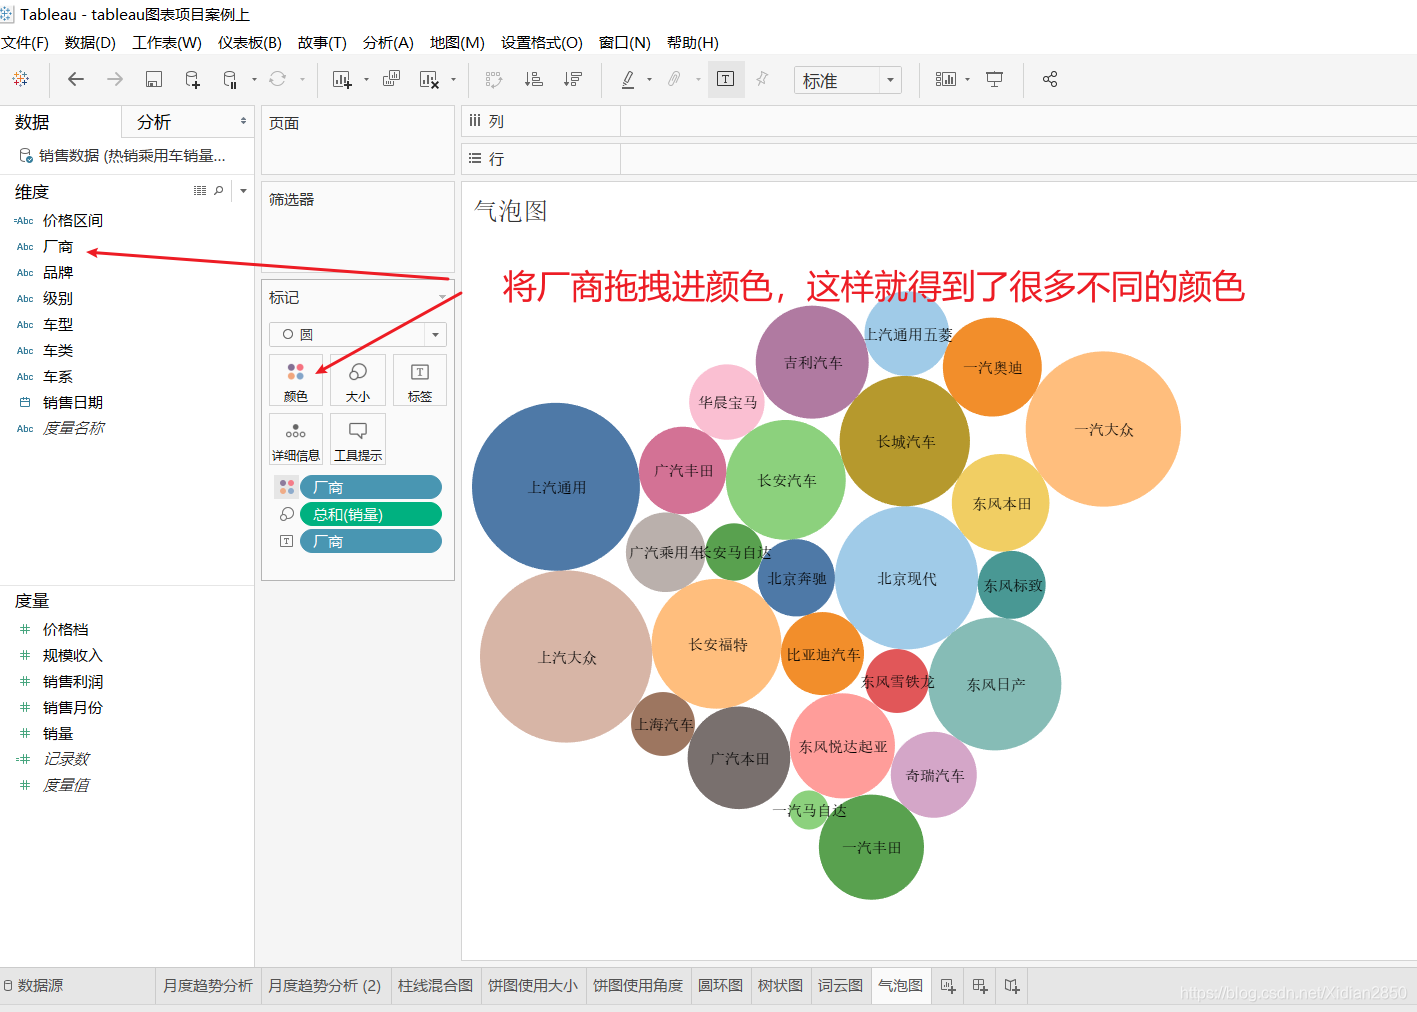Image resolution: width=1417 pixels, height=1012 pixels.
Task: Click the presentation mode icon
Action: tap(994, 79)
